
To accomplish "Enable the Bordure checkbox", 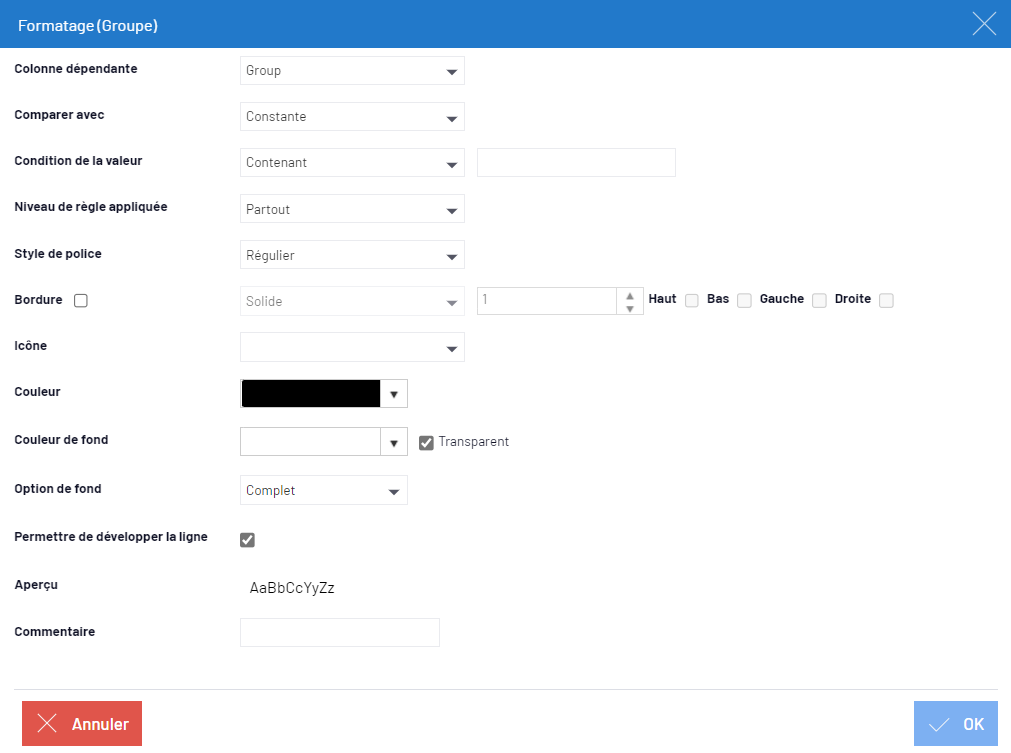I will [81, 300].
